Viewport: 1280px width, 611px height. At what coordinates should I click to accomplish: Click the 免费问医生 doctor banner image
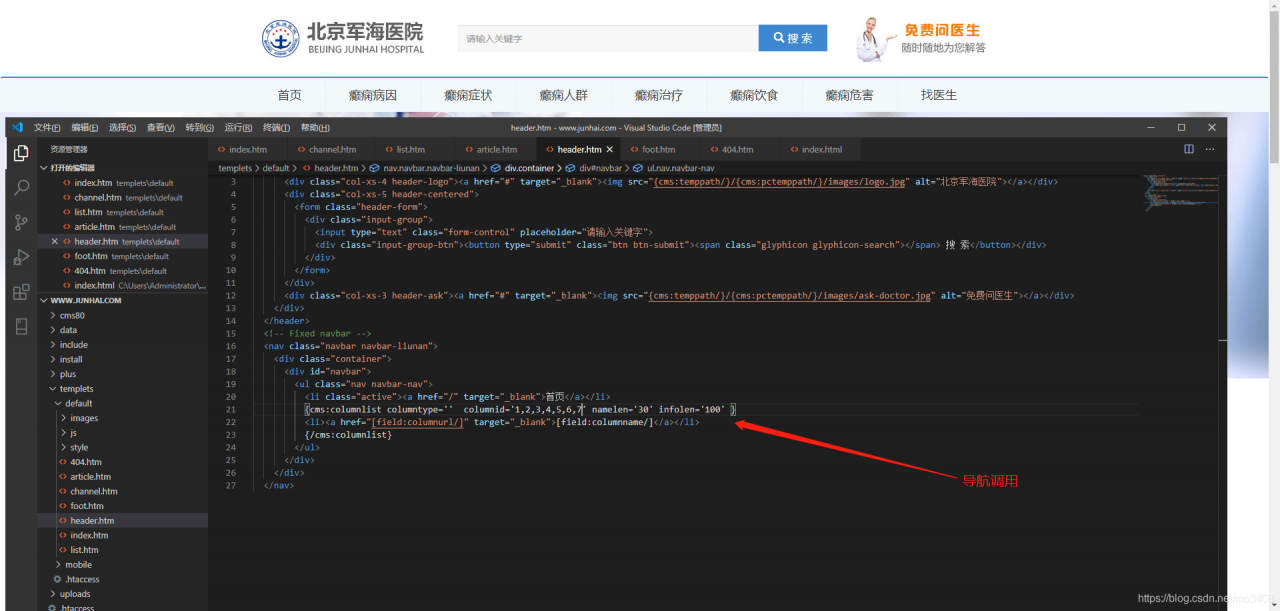(x=920, y=39)
